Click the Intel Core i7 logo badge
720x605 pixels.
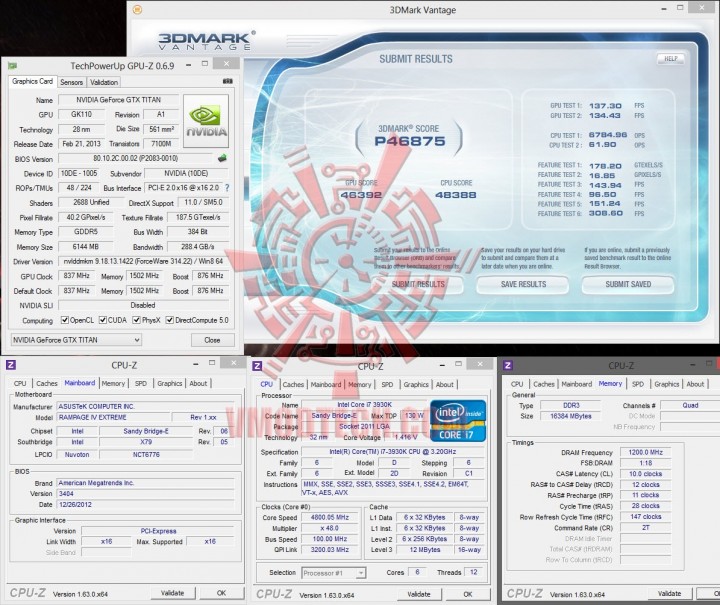[458, 421]
